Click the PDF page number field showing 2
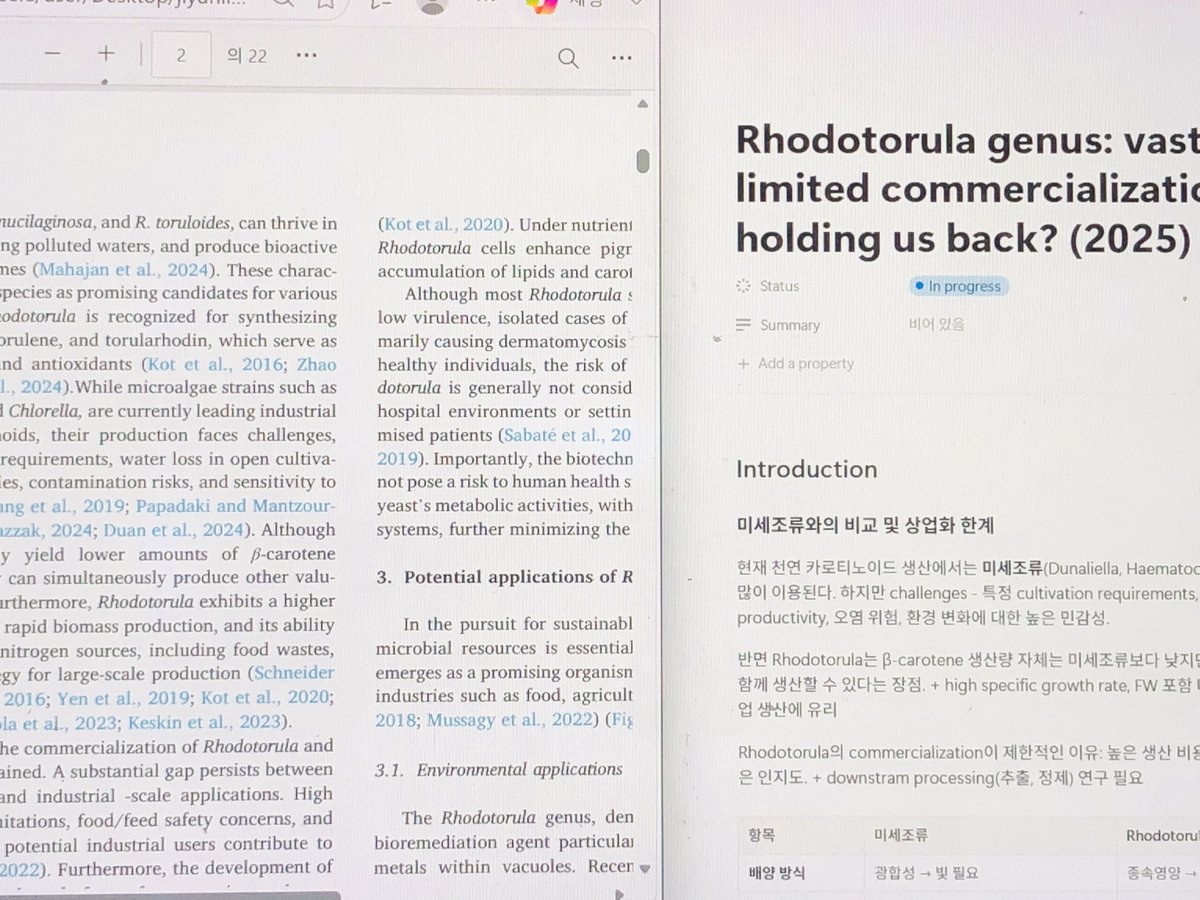Viewport: 1200px width, 900px height. point(181,55)
